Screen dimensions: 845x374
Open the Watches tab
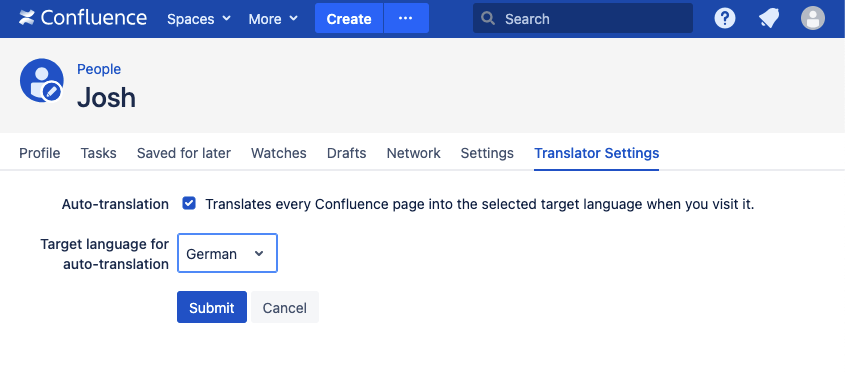pyautogui.click(x=279, y=153)
